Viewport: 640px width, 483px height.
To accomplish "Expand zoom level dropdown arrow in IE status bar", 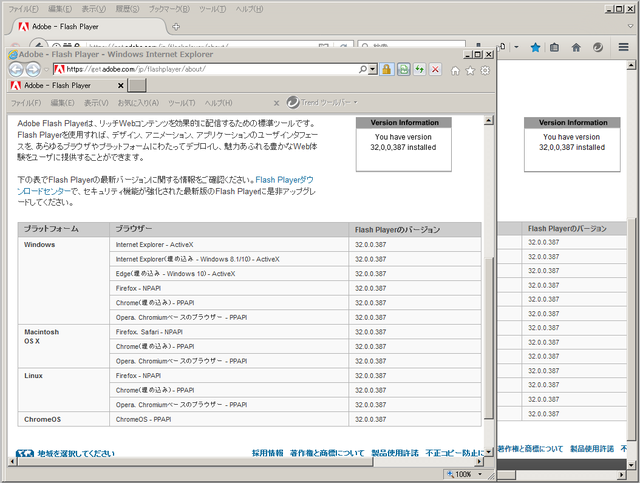I will (480, 474).
